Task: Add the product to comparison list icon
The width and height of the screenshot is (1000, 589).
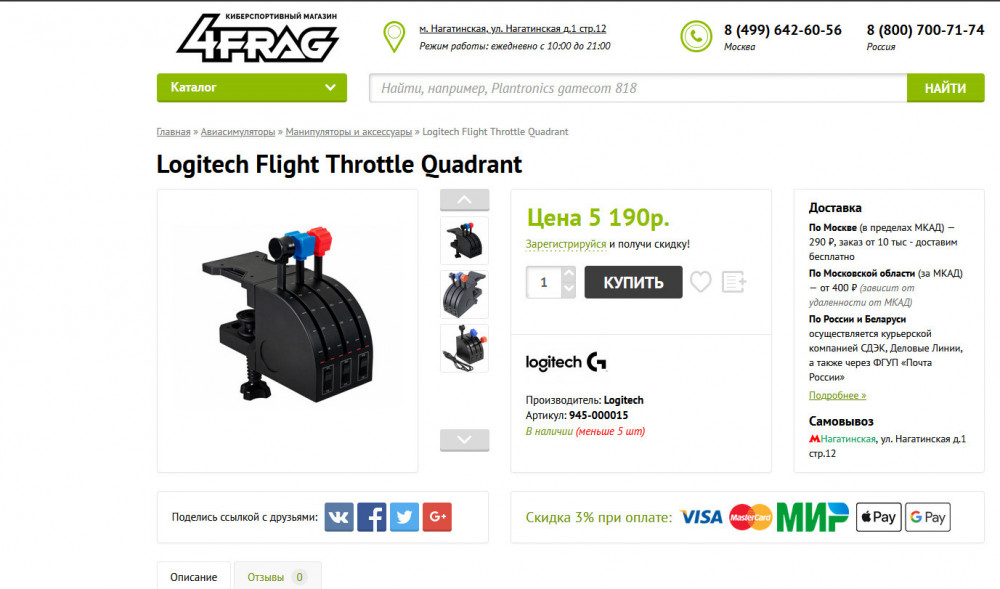Action: coord(733,282)
